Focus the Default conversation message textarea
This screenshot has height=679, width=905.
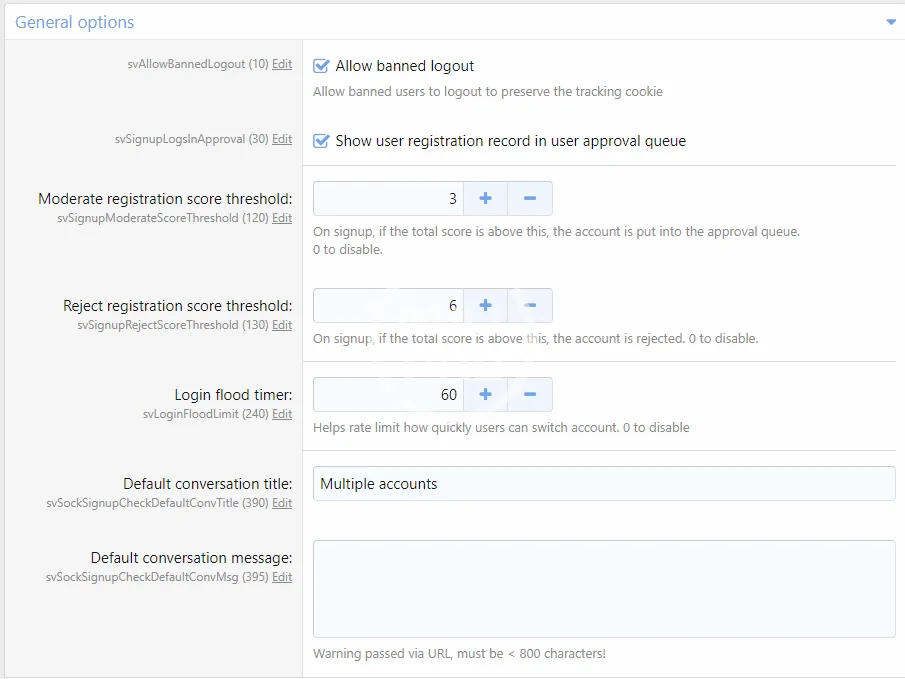pos(603,589)
